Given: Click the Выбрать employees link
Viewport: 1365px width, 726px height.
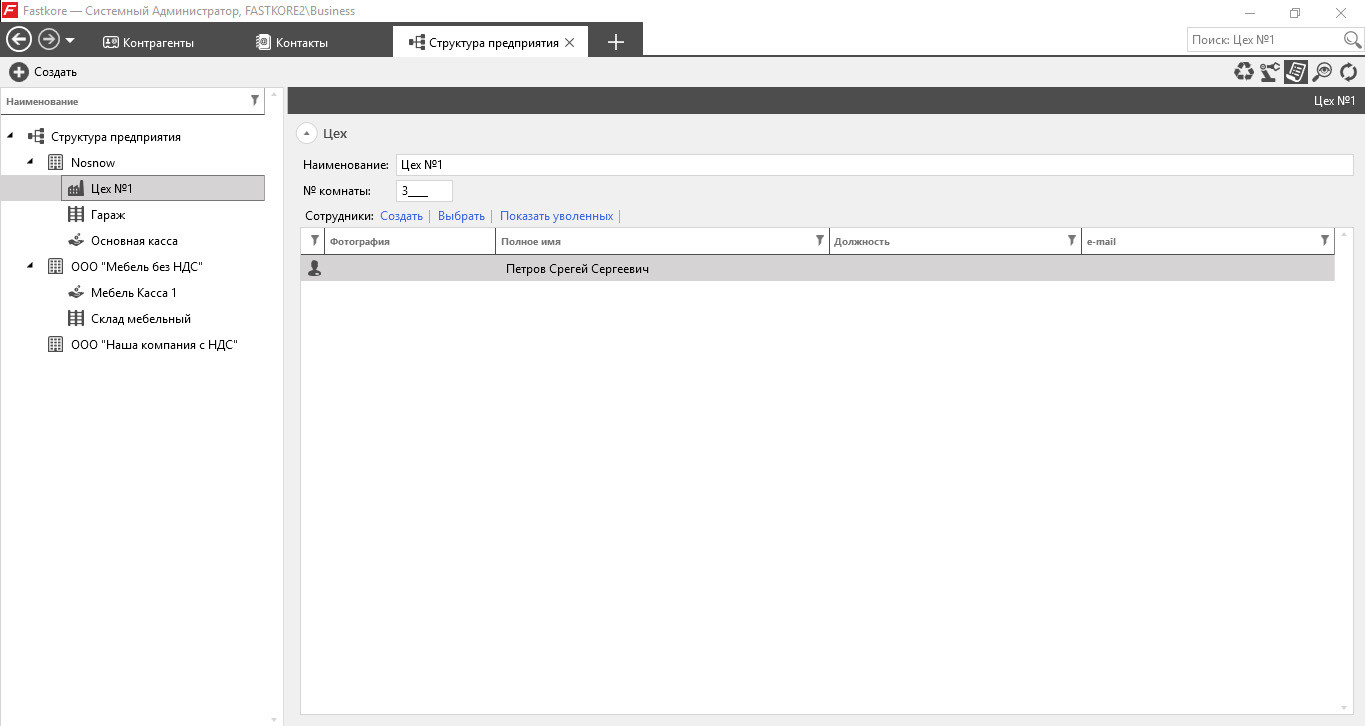Looking at the screenshot, I should [461, 216].
